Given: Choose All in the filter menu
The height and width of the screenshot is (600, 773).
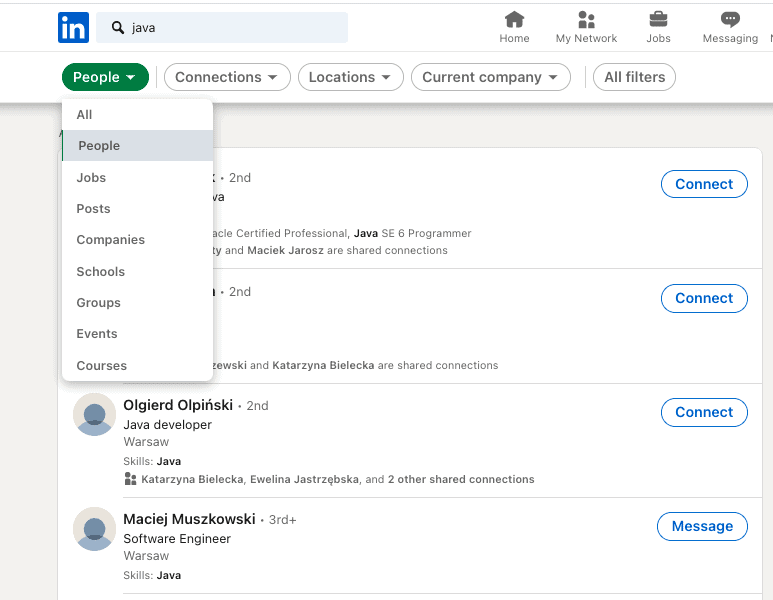Looking at the screenshot, I should point(84,115).
